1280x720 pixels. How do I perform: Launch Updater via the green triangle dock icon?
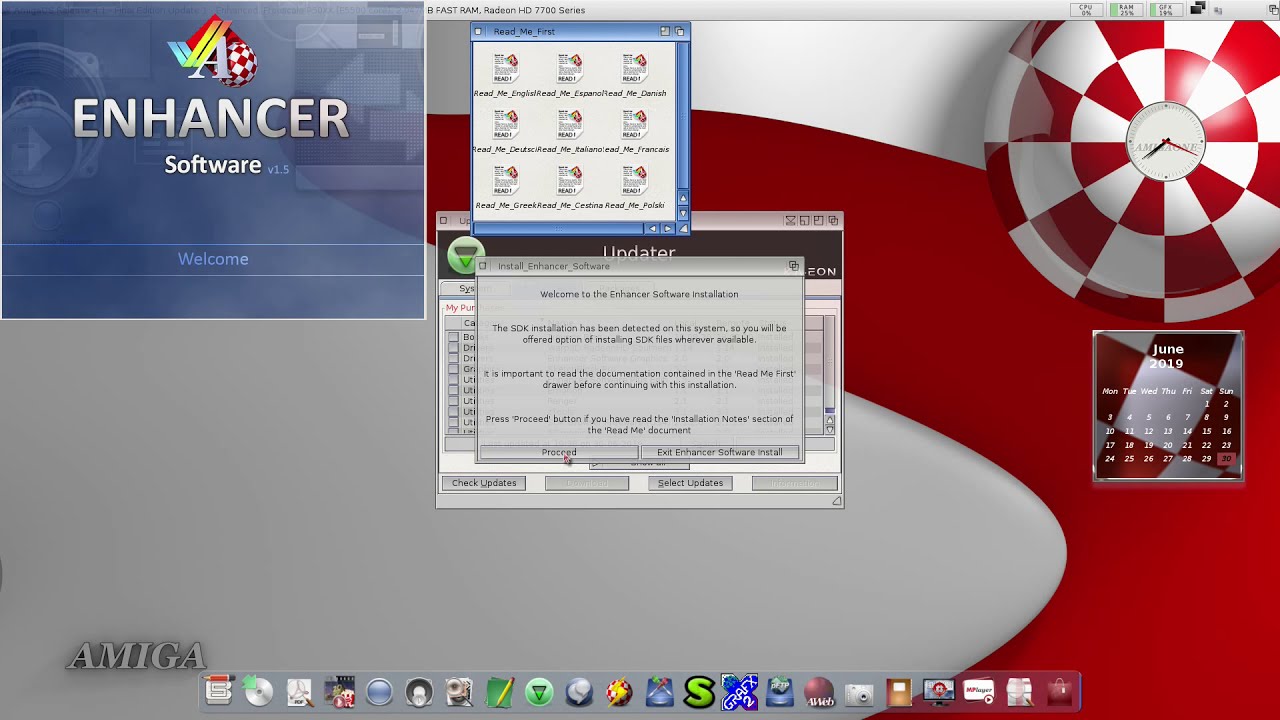(x=539, y=691)
